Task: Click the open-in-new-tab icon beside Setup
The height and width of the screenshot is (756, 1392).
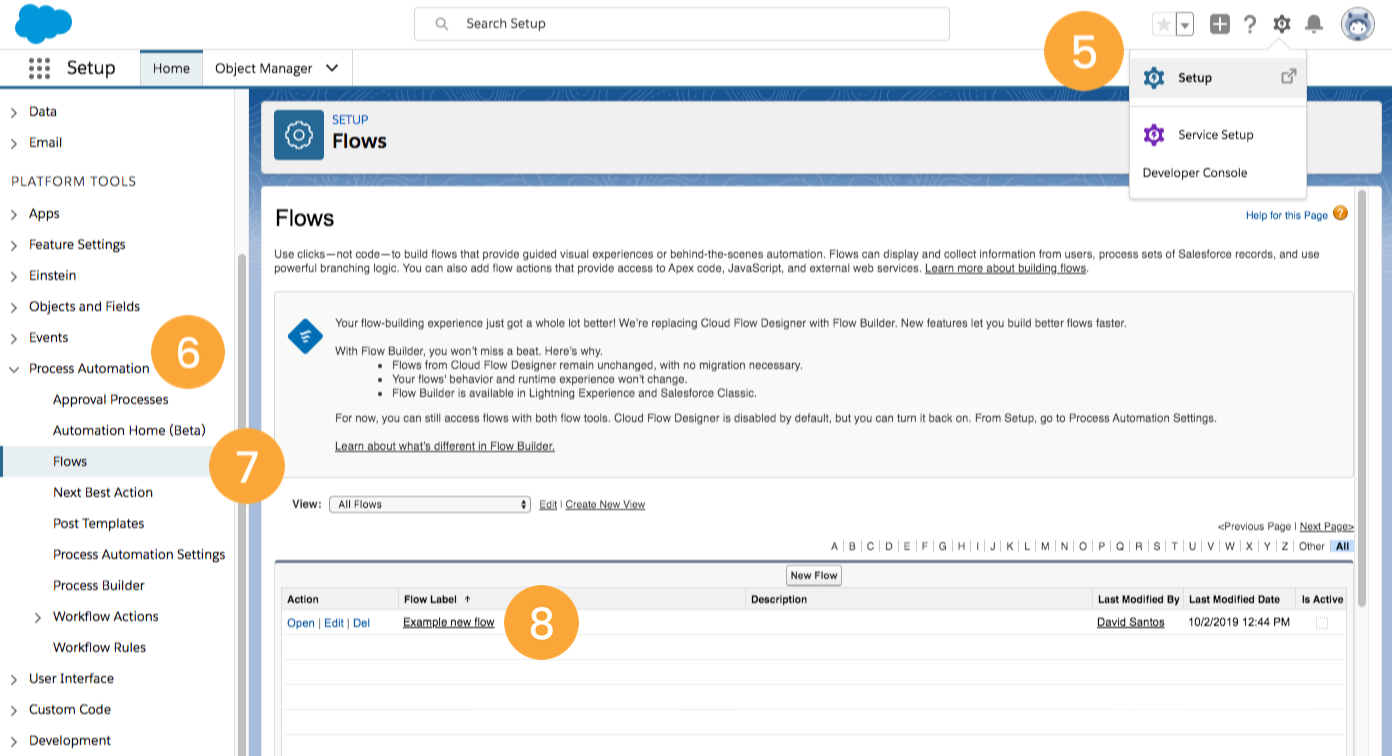Action: click(x=1289, y=76)
